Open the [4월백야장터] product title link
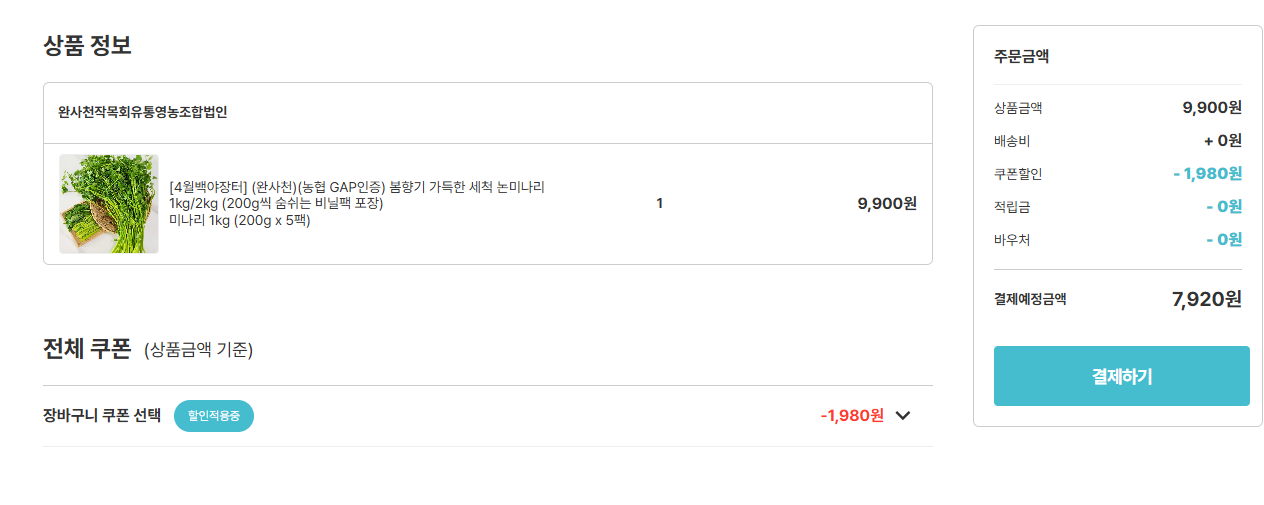1264x505 pixels. coord(357,187)
